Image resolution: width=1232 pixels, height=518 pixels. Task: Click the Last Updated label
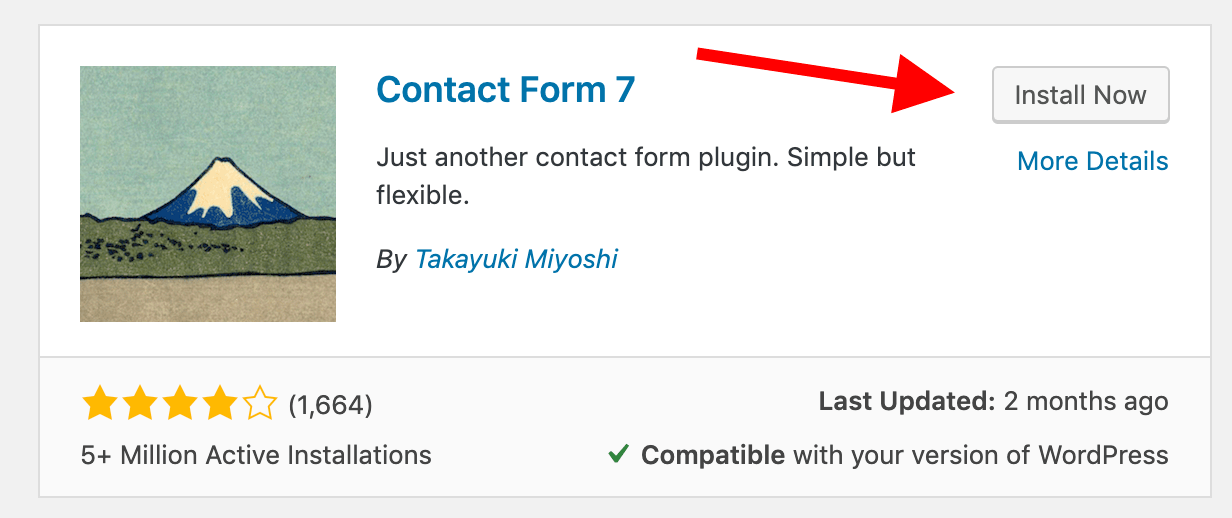point(907,402)
